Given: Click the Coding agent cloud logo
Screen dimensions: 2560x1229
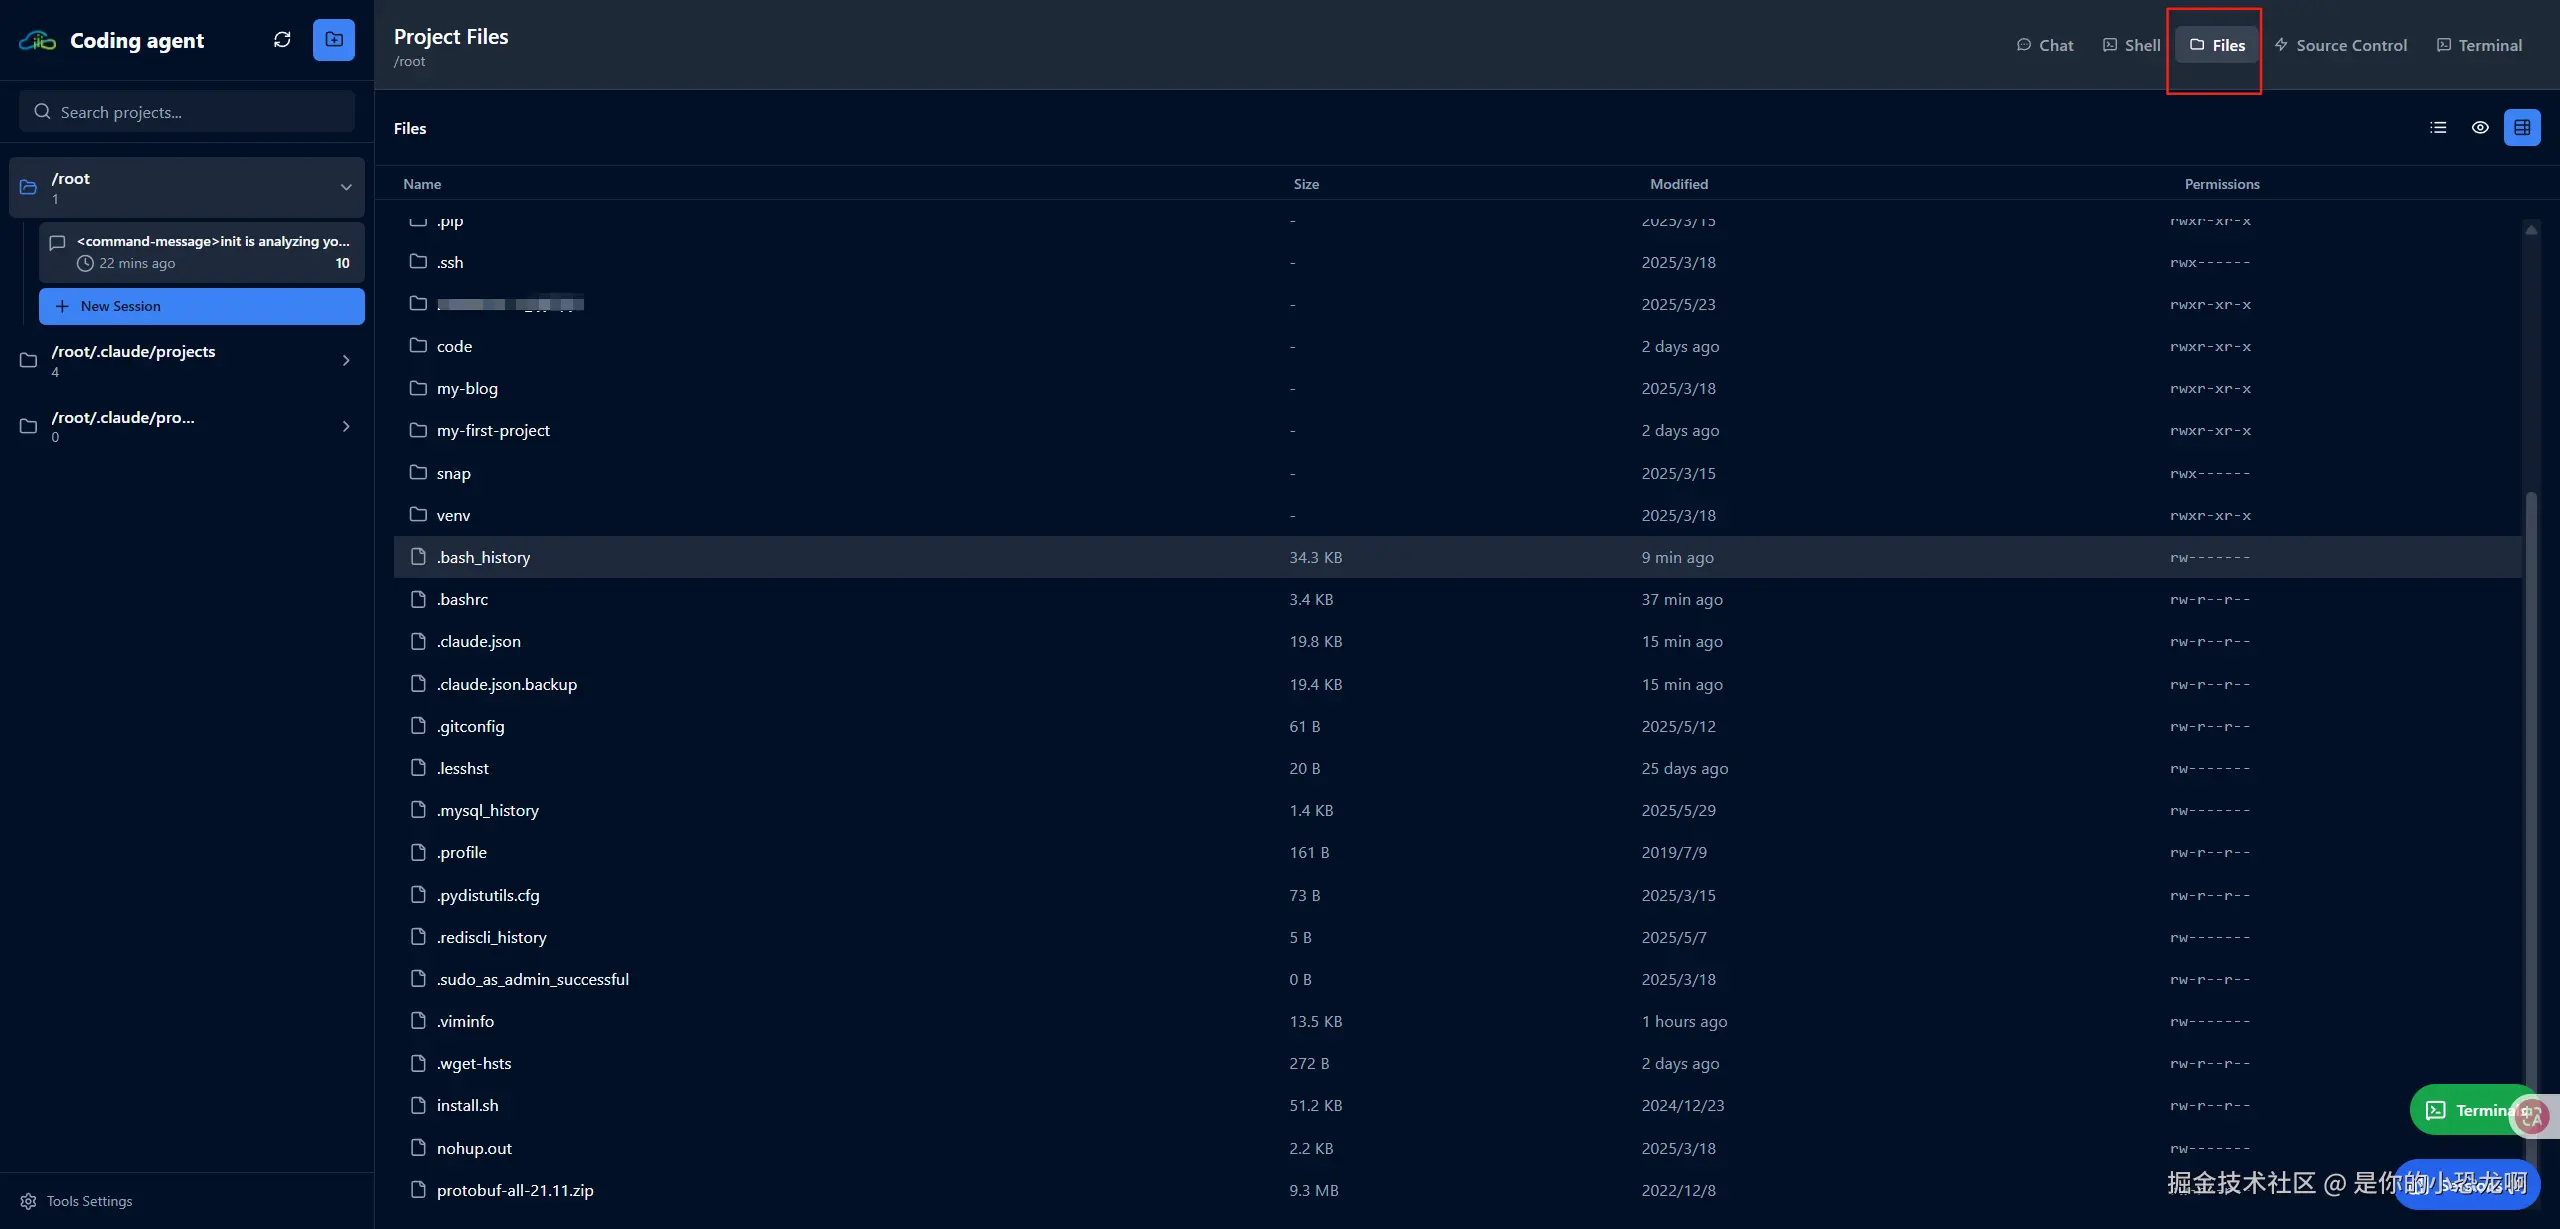Looking at the screenshot, I should tap(37, 41).
